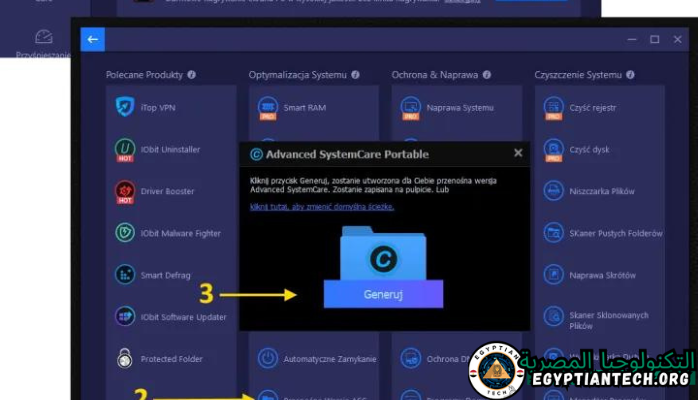Open iTop VPN shield icon
Image resolution: width=698 pixels, height=400 pixels.
pyautogui.click(x=125, y=107)
